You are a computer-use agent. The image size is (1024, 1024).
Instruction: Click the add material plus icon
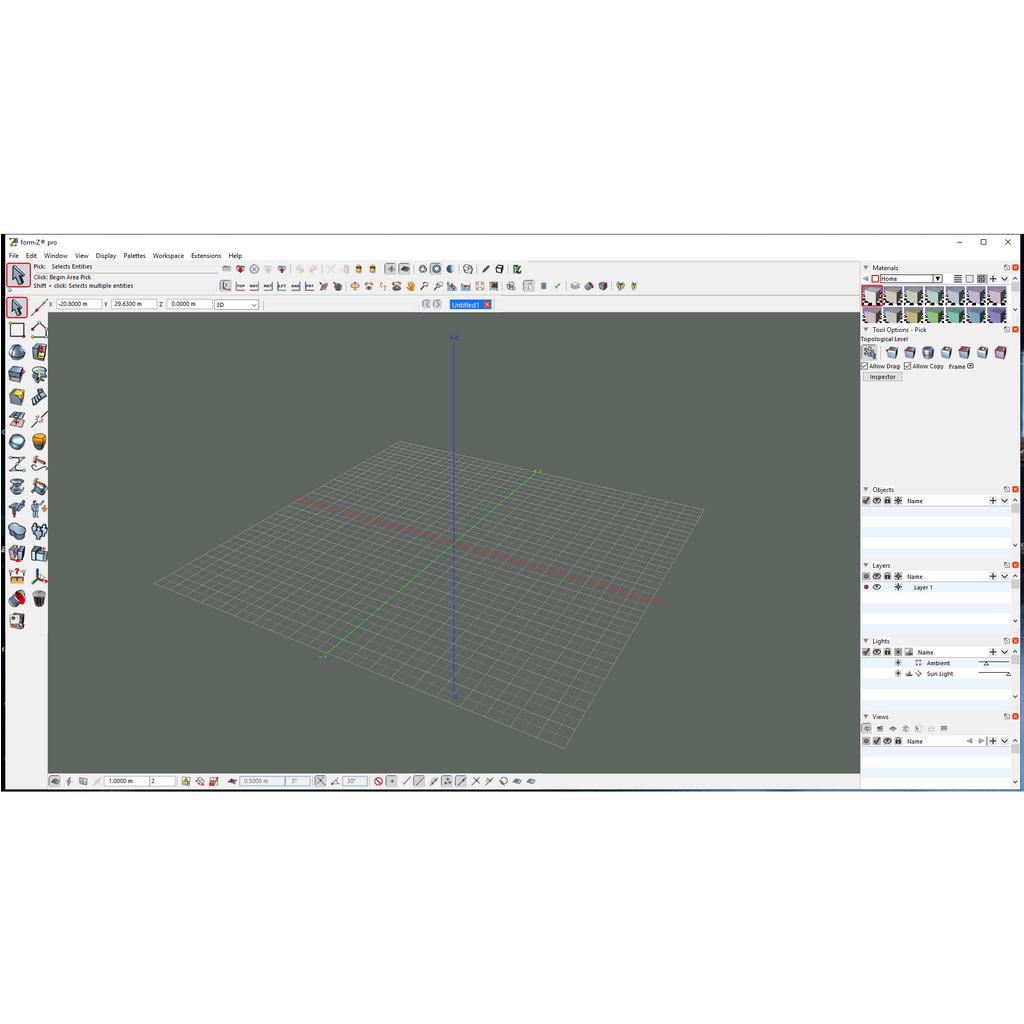[992, 279]
